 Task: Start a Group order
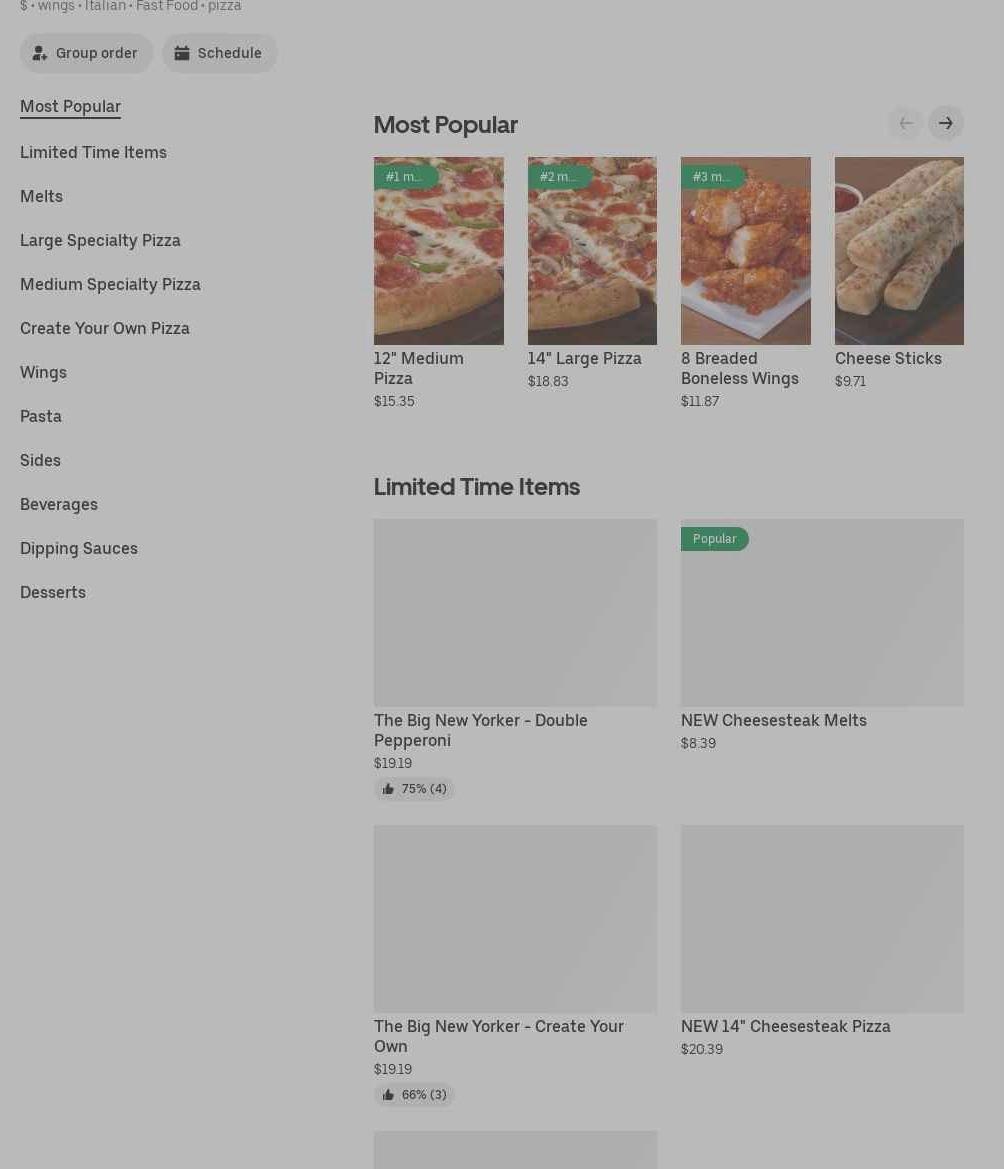point(86,54)
